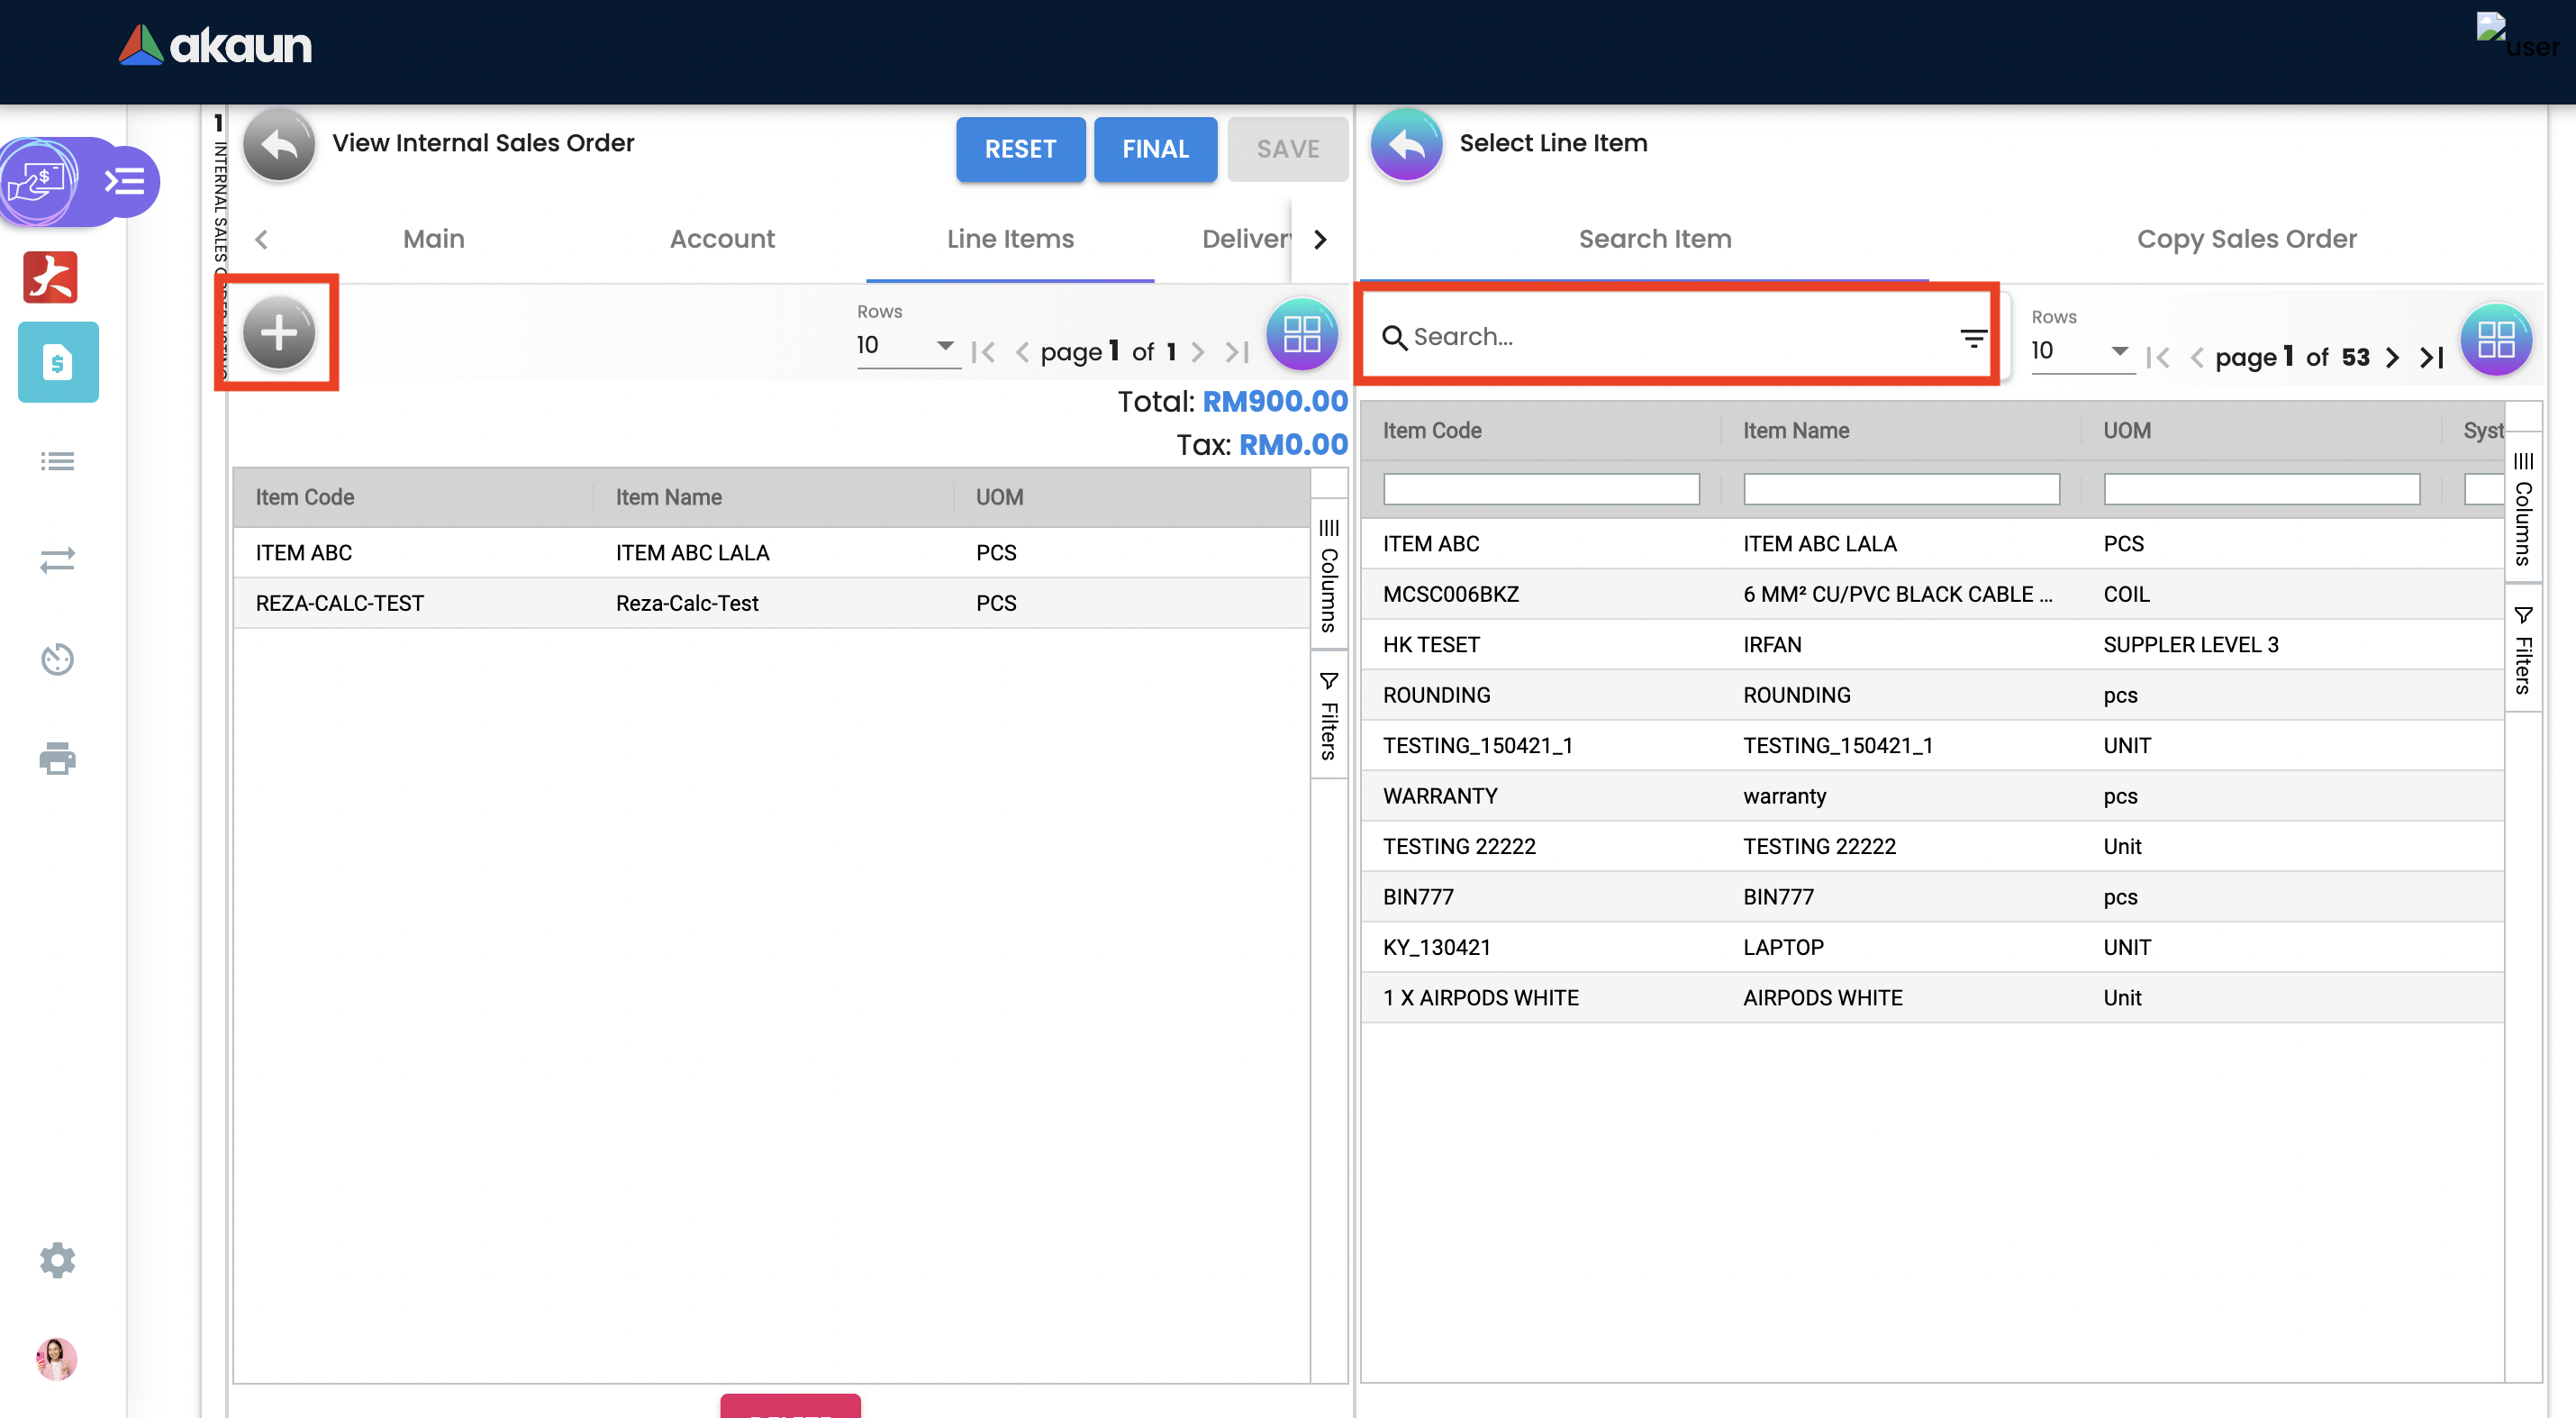
Task: Open the printer icon in the sidebar
Action: (x=57, y=758)
